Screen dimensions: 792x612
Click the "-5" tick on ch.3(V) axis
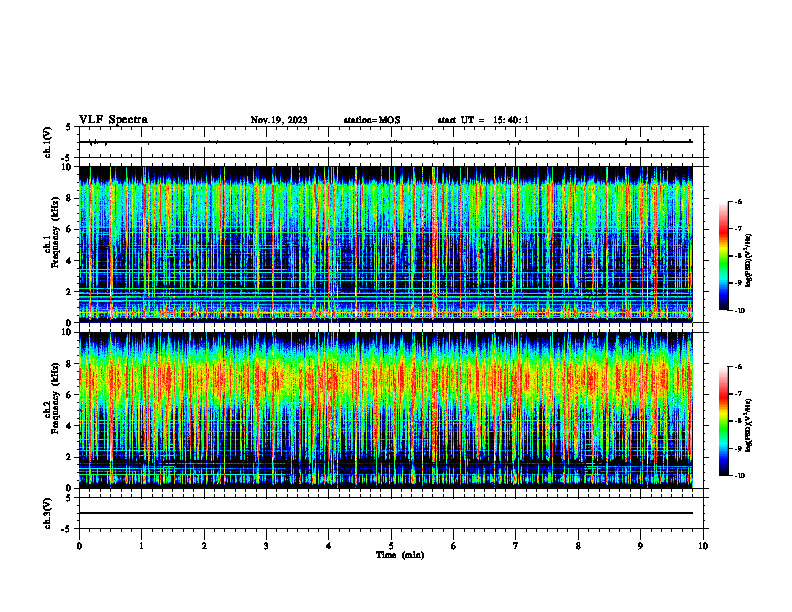[67, 529]
